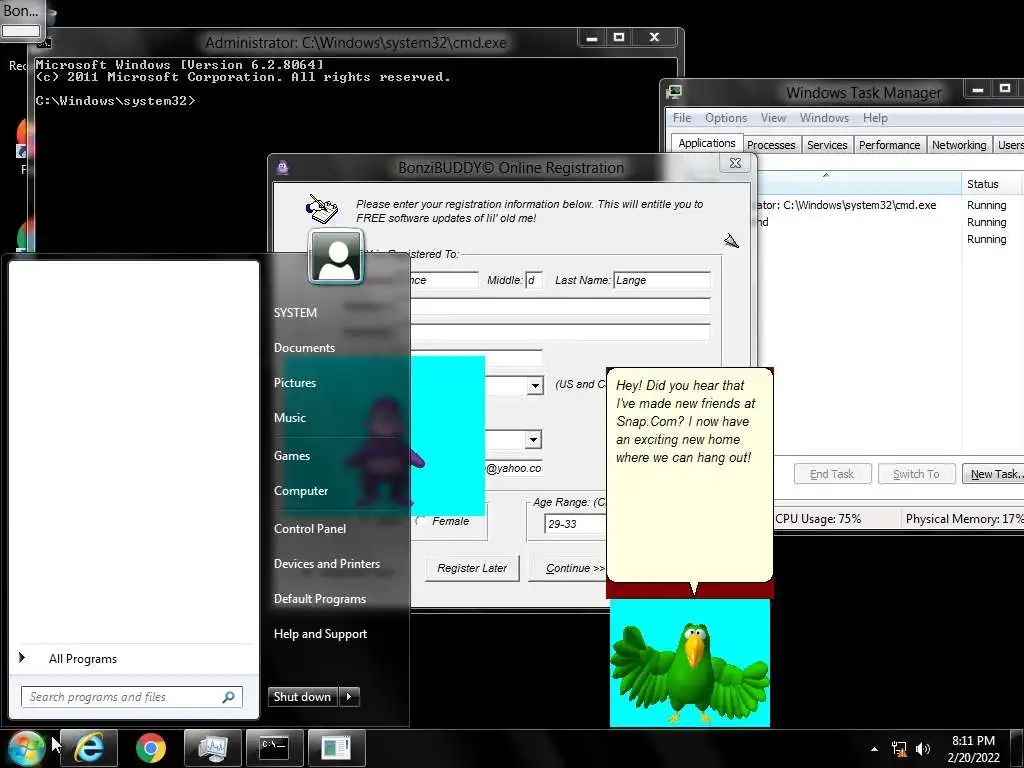Screen dimensions: 1024x768
Task: Open Pictures from Start menu
Action: point(295,383)
